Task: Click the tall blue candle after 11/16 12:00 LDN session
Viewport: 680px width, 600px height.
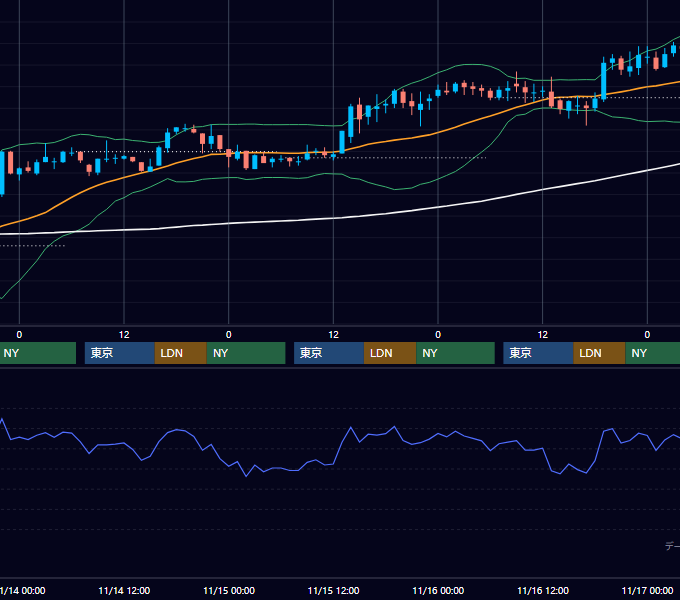Action: point(604,82)
